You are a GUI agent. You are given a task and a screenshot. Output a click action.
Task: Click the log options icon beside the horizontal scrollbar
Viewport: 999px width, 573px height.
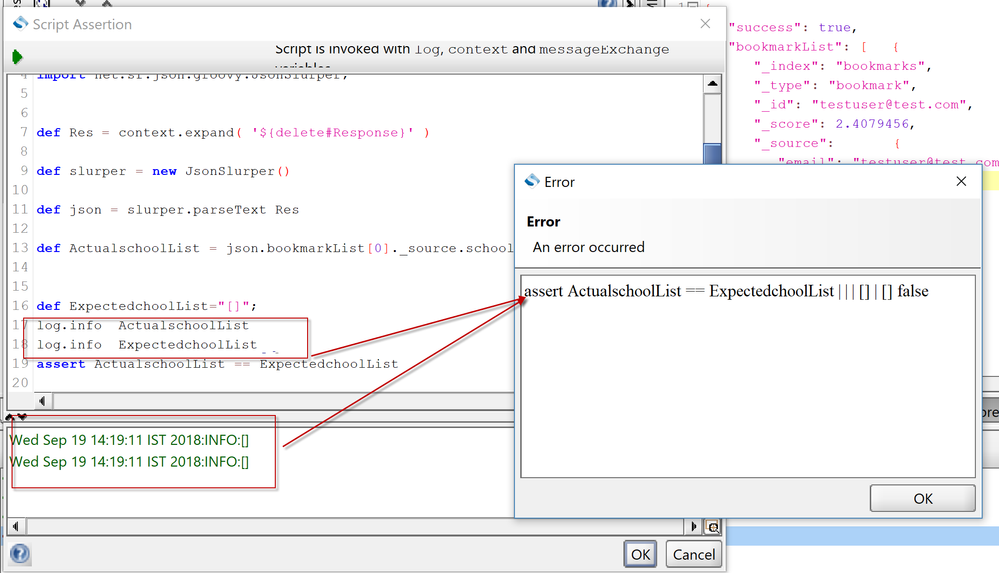point(712,527)
